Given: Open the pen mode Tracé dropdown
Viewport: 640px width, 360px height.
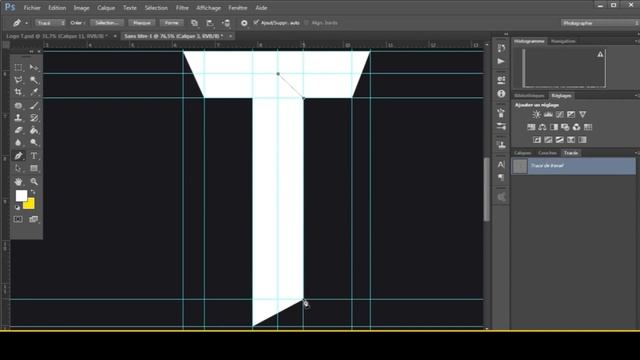Looking at the screenshot, I should (50, 23).
